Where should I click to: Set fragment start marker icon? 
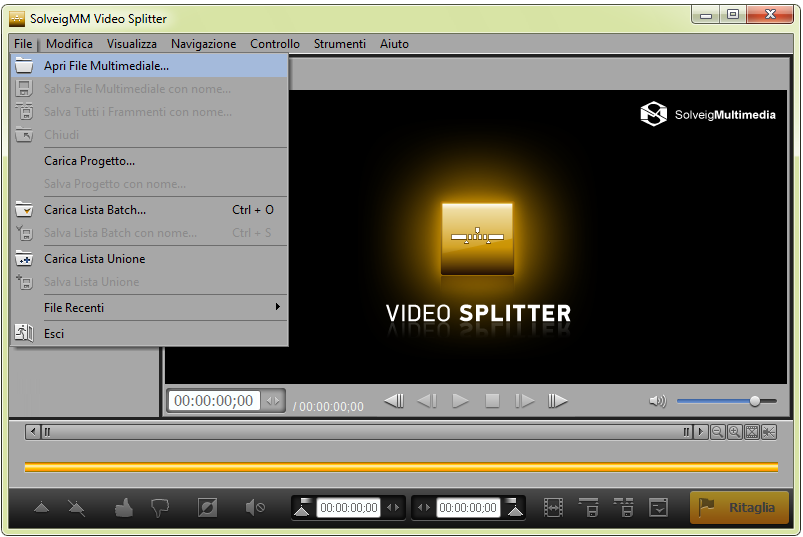pyautogui.click(x=303, y=508)
